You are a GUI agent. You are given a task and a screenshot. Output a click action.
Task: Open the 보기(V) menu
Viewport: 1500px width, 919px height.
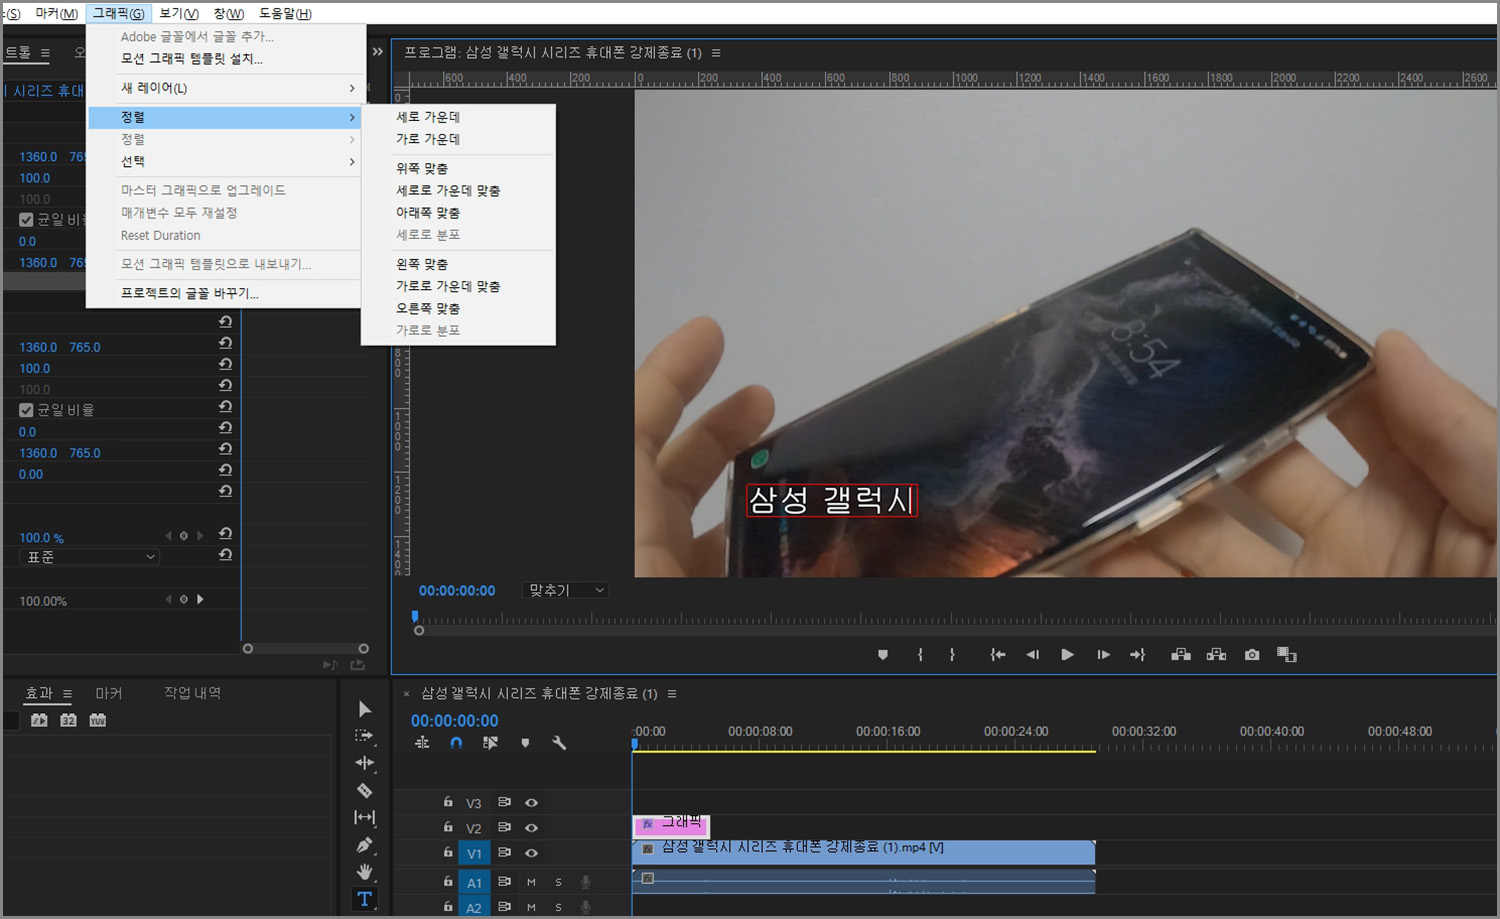179,13
